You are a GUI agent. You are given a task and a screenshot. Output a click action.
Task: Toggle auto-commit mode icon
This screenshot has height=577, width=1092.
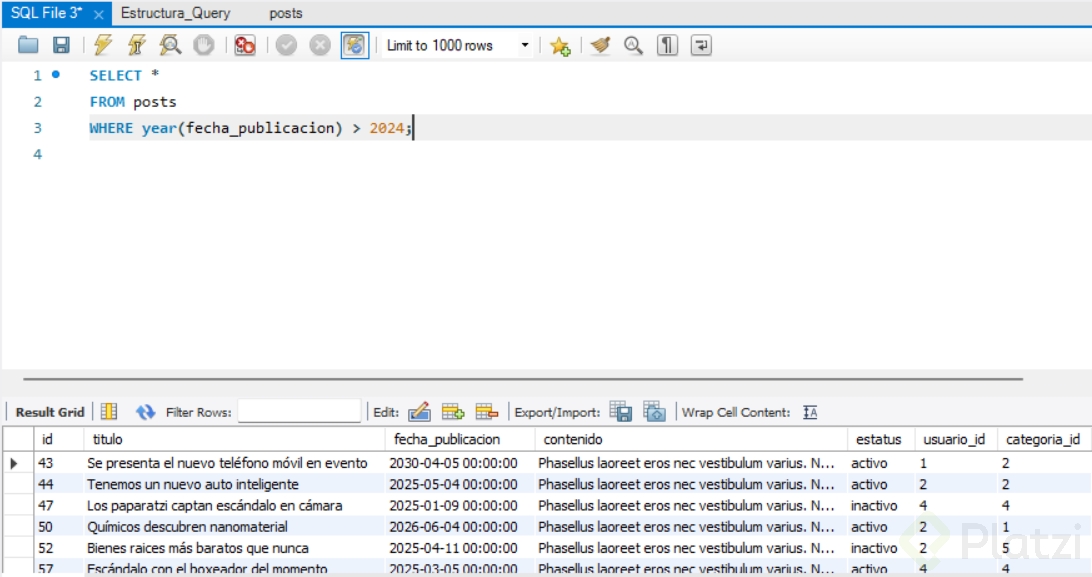point(354,45)
